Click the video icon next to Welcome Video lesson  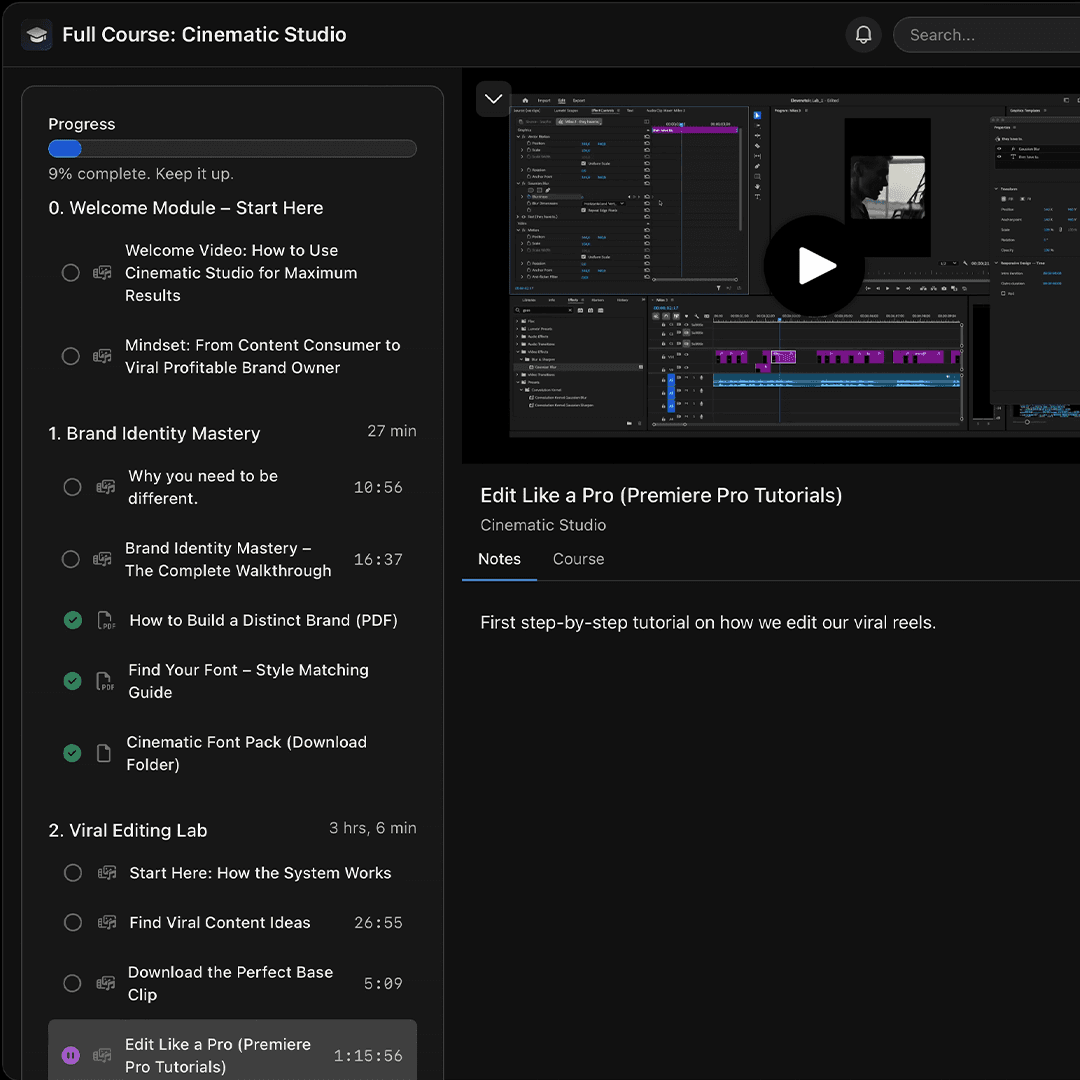pos(102,272)
